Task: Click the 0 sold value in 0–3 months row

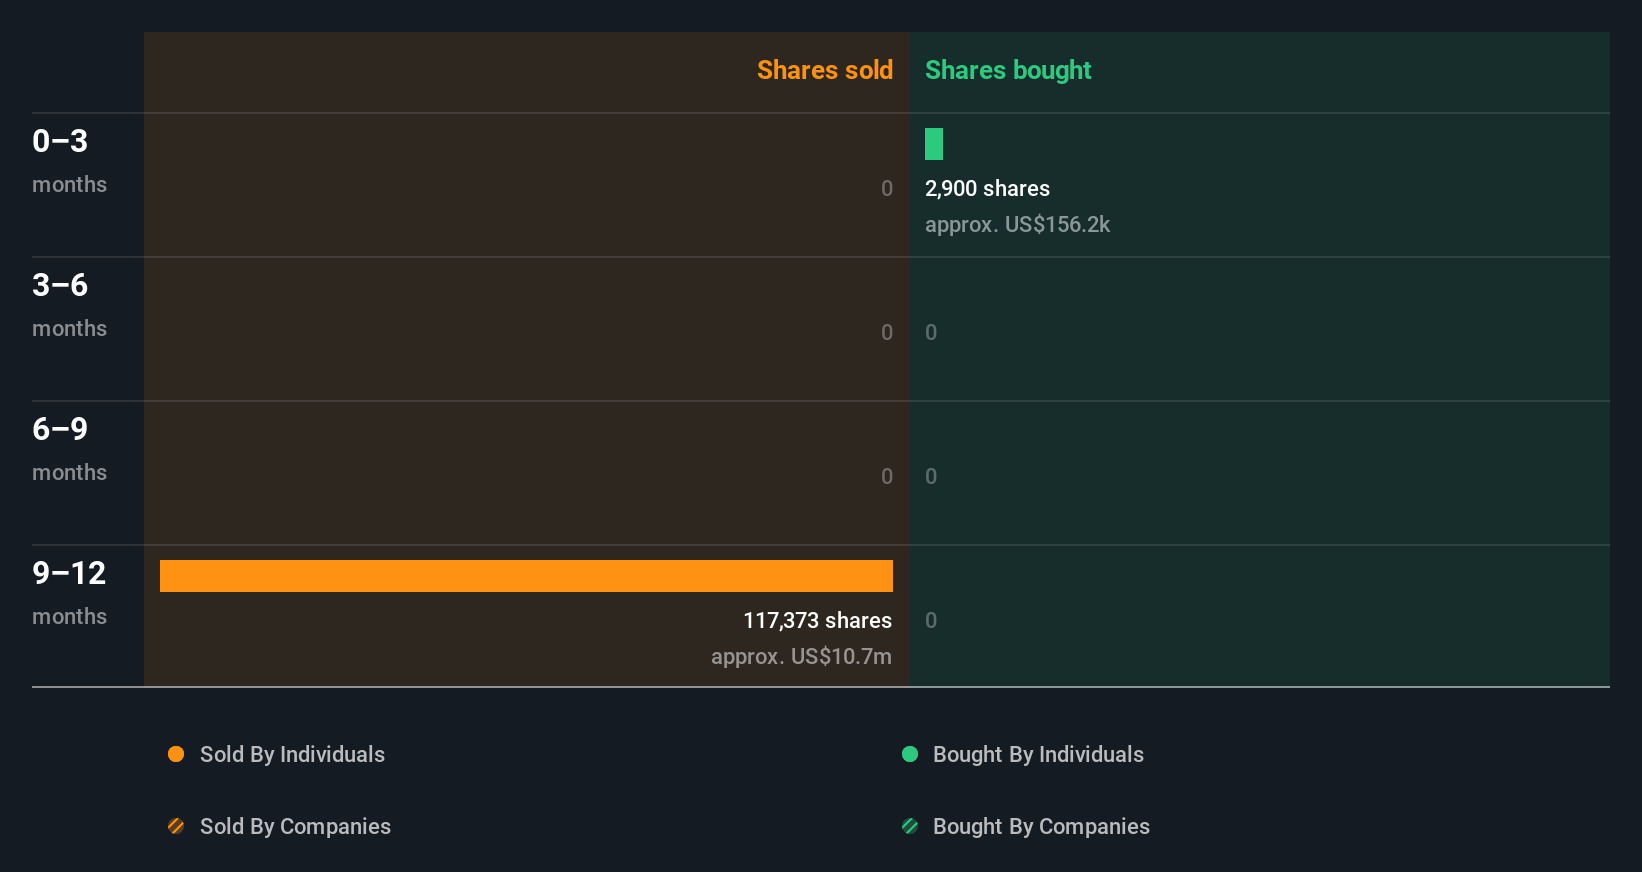Action: click(x=887, y=188)
